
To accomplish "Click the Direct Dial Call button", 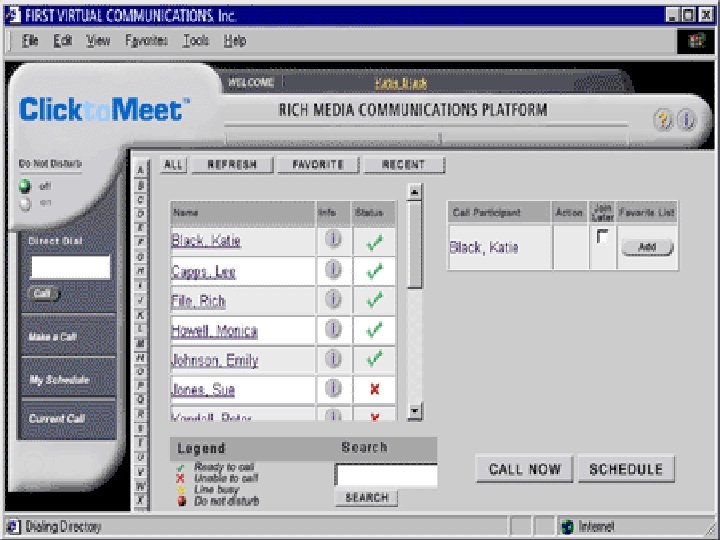I will 43,293.
